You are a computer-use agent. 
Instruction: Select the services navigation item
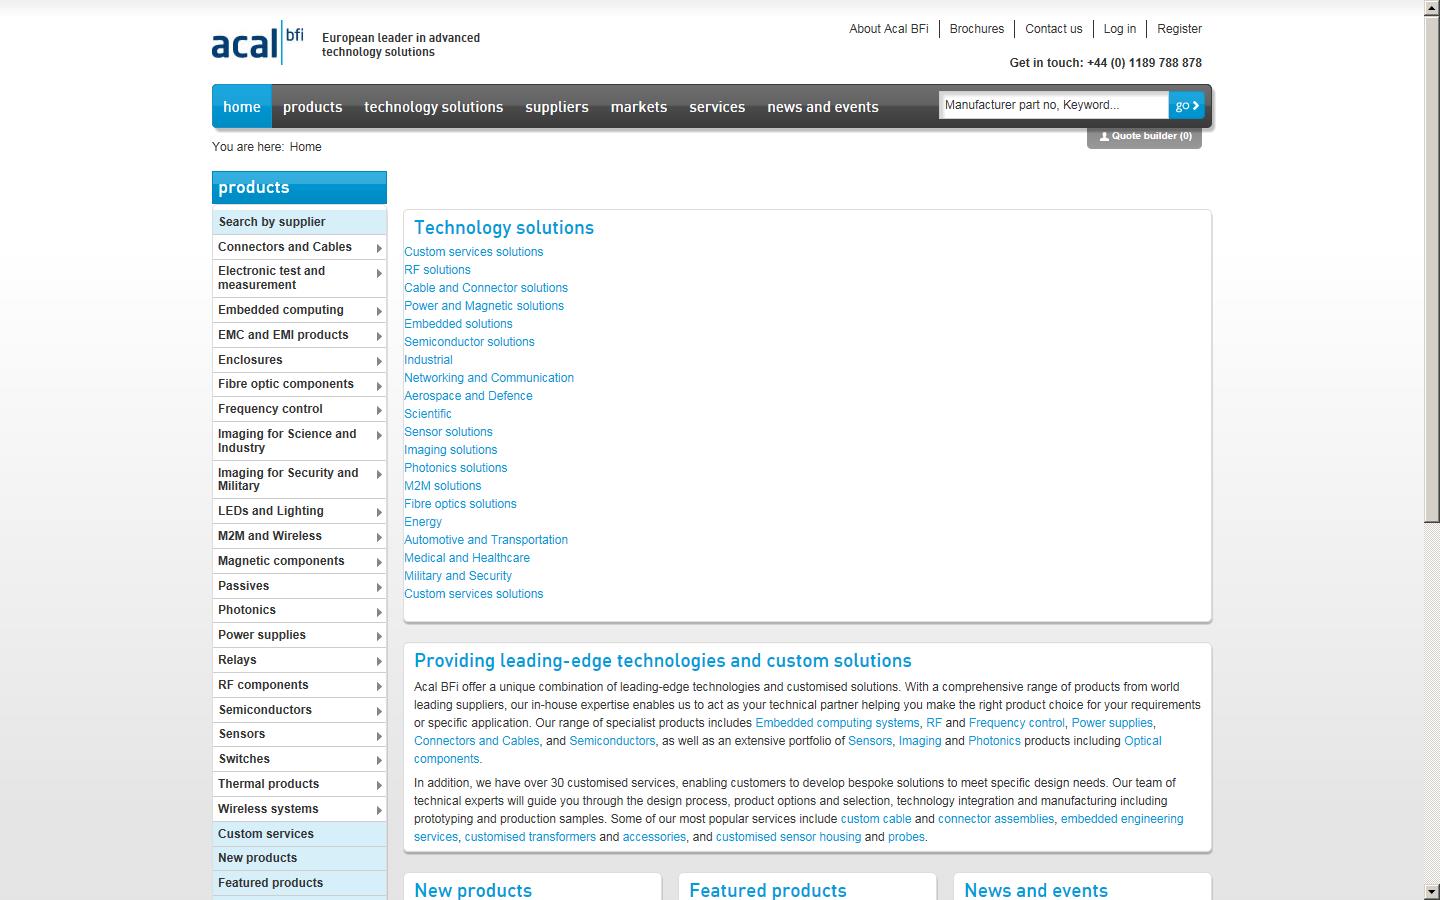716,106
